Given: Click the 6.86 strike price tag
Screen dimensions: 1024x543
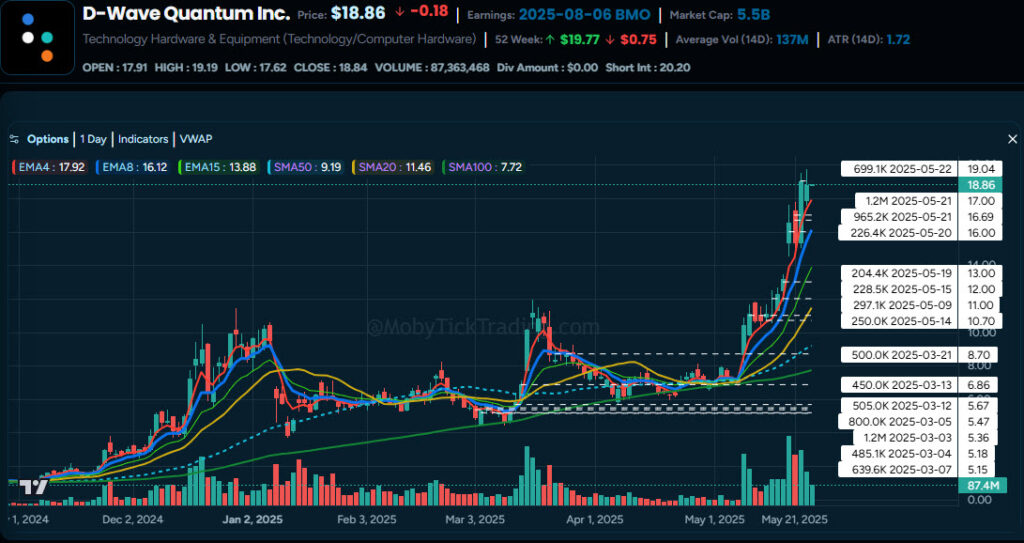Looking at the screenshot, I should (978, 385).
